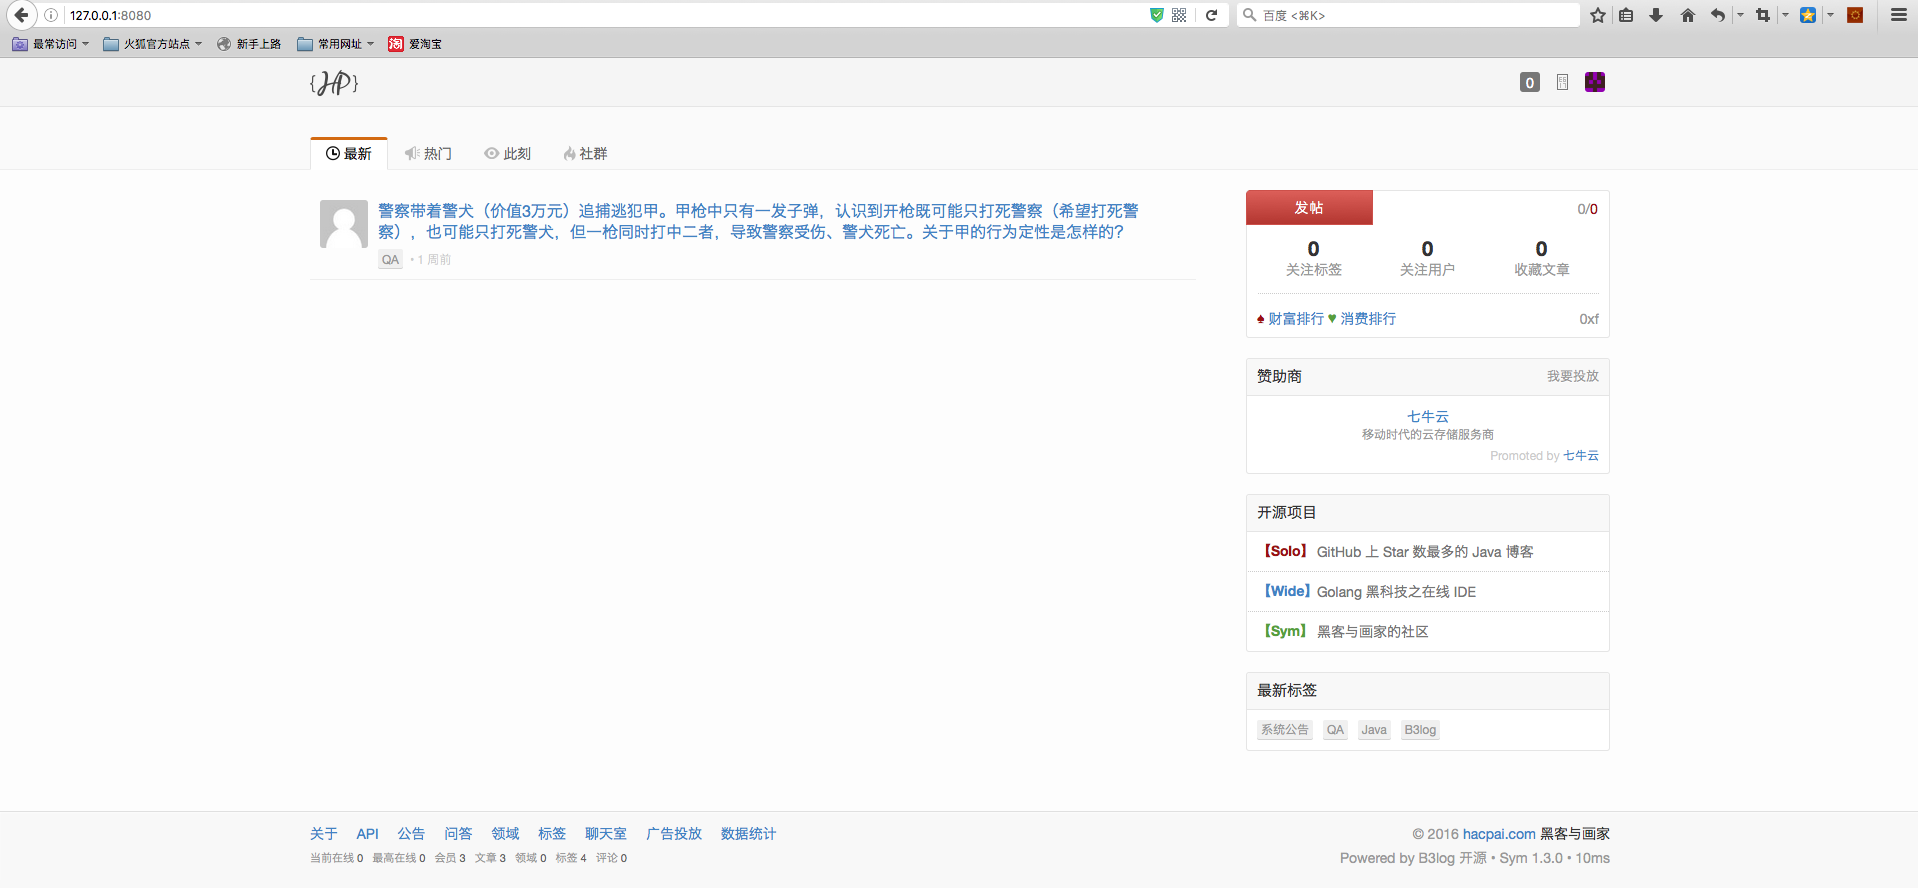The width and height of the screenshot is (1918, 888).
Task: Open the post about 警察带着警犬
Action: tap(758, 221)
